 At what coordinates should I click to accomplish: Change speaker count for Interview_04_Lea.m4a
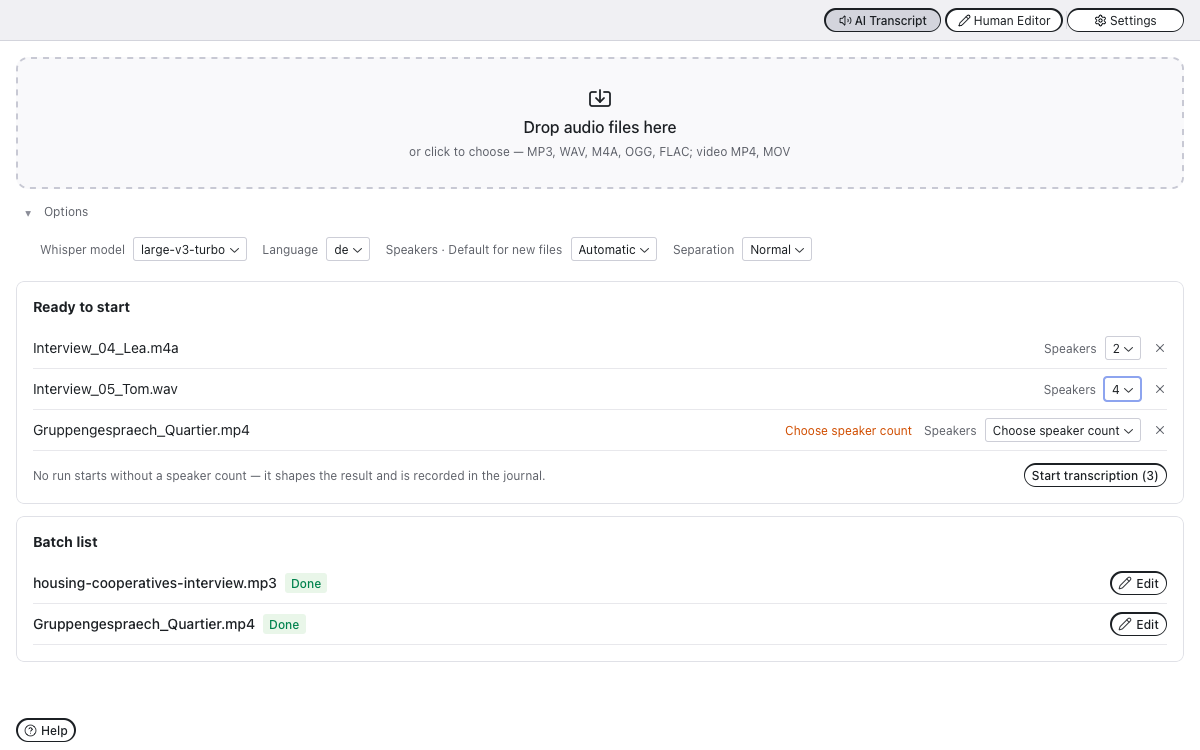pos(1123,348)
